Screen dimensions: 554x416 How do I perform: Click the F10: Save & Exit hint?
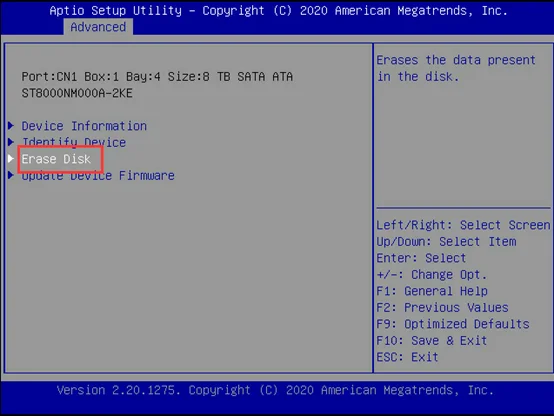point(432,341)
